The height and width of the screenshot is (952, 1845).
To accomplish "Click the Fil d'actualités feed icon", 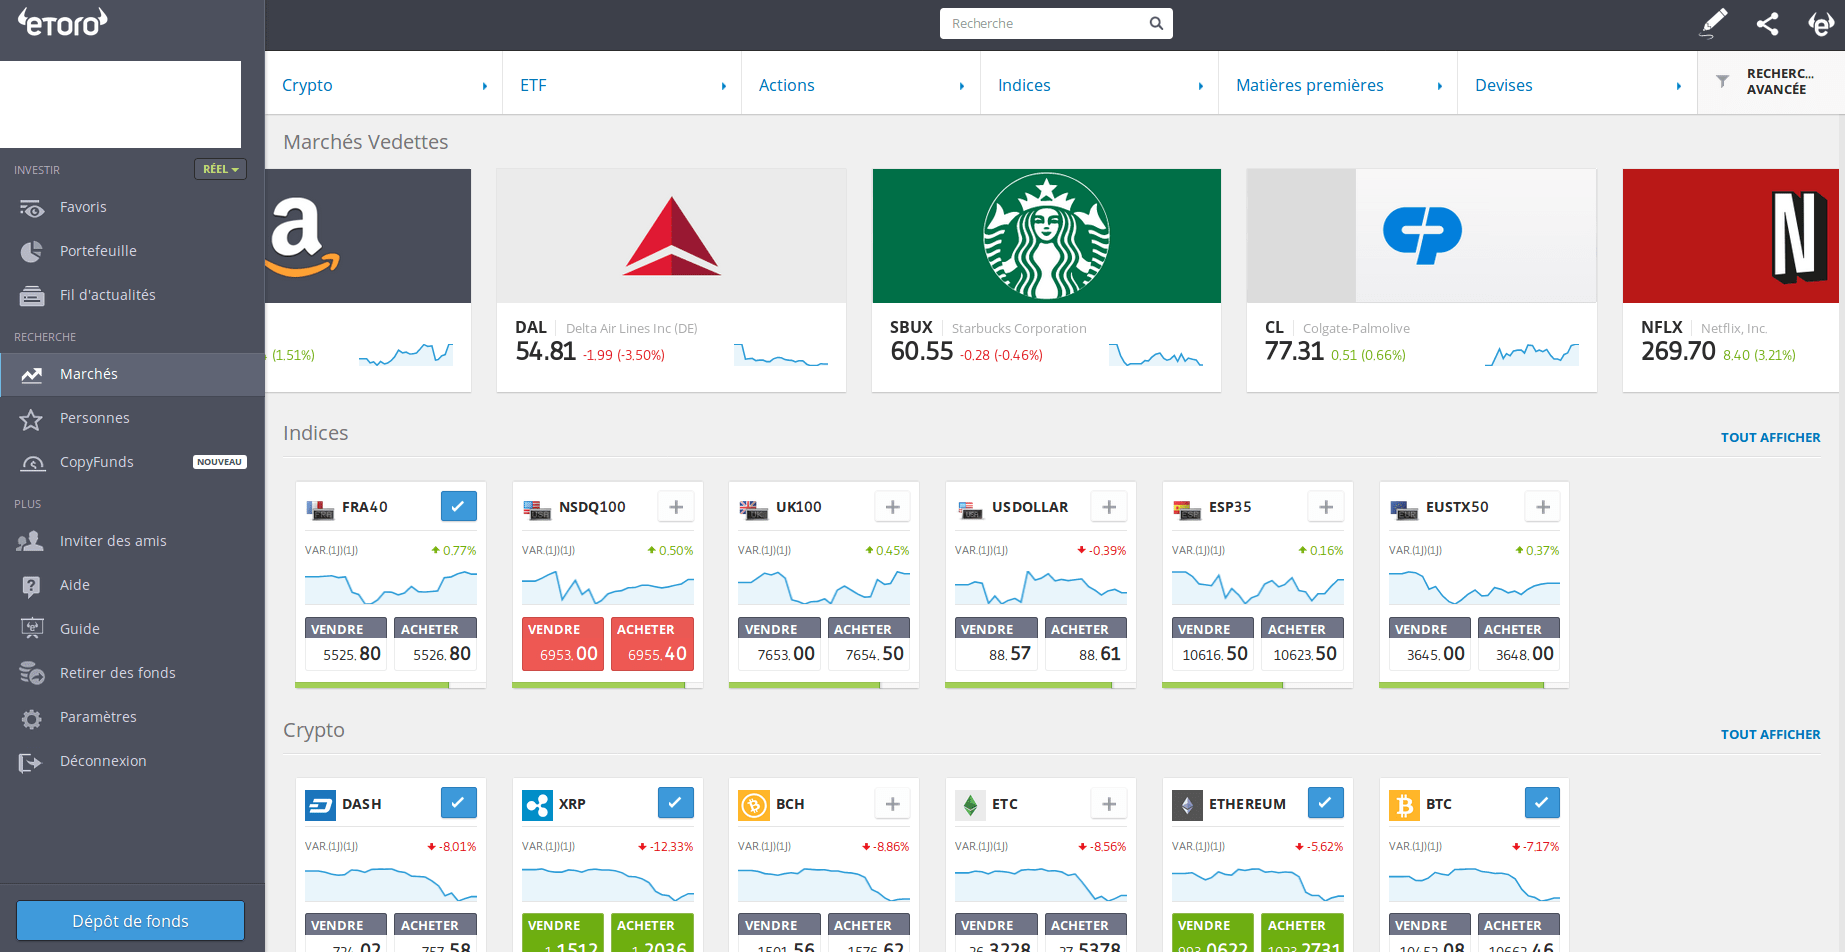I will click(x=32, y=296).
